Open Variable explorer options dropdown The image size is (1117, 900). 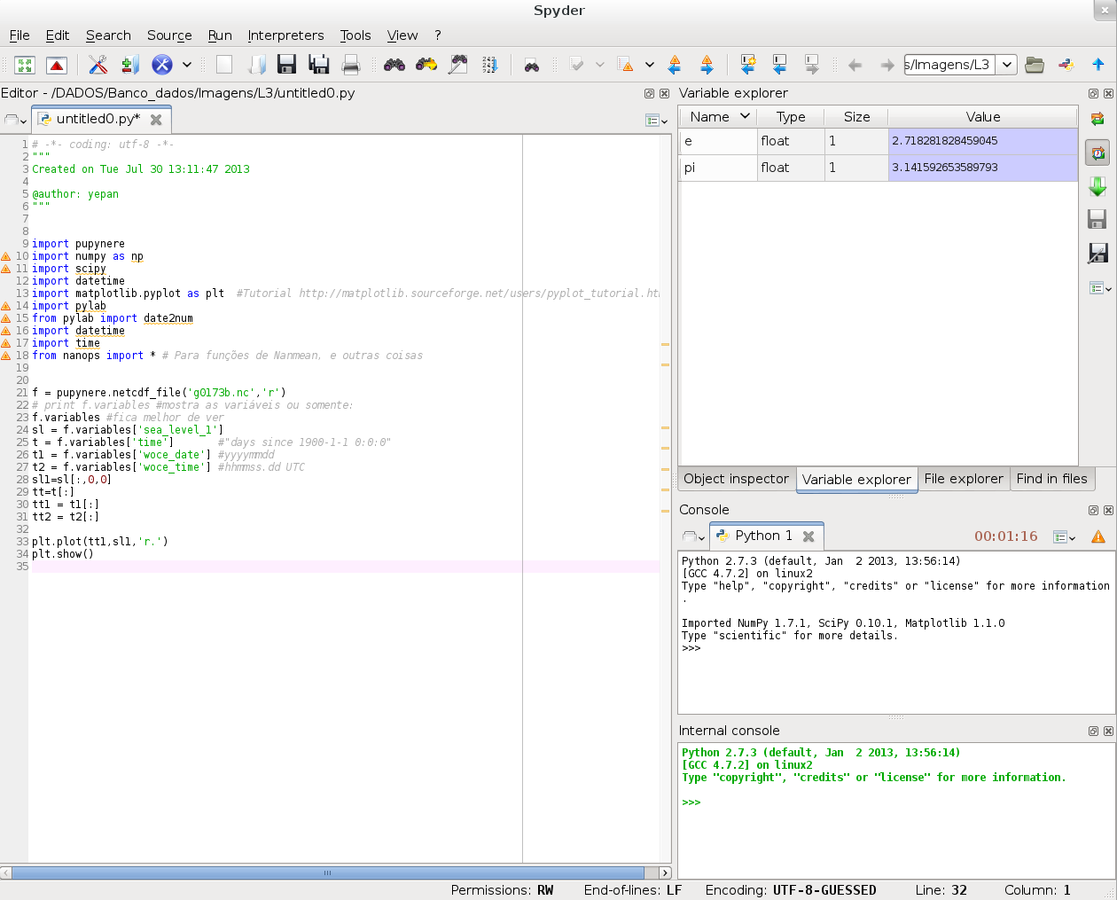pyautogui.click(x=1099, y=288)
